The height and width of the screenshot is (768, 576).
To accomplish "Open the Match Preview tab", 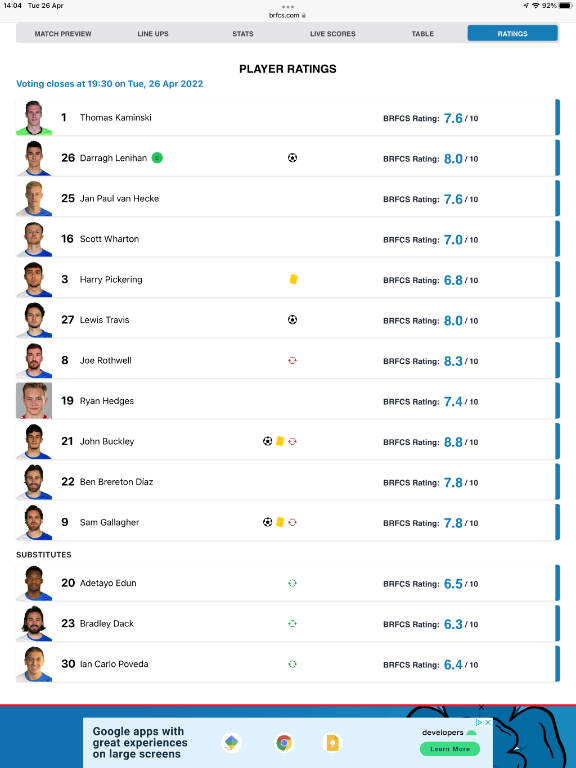I will 63,34.
